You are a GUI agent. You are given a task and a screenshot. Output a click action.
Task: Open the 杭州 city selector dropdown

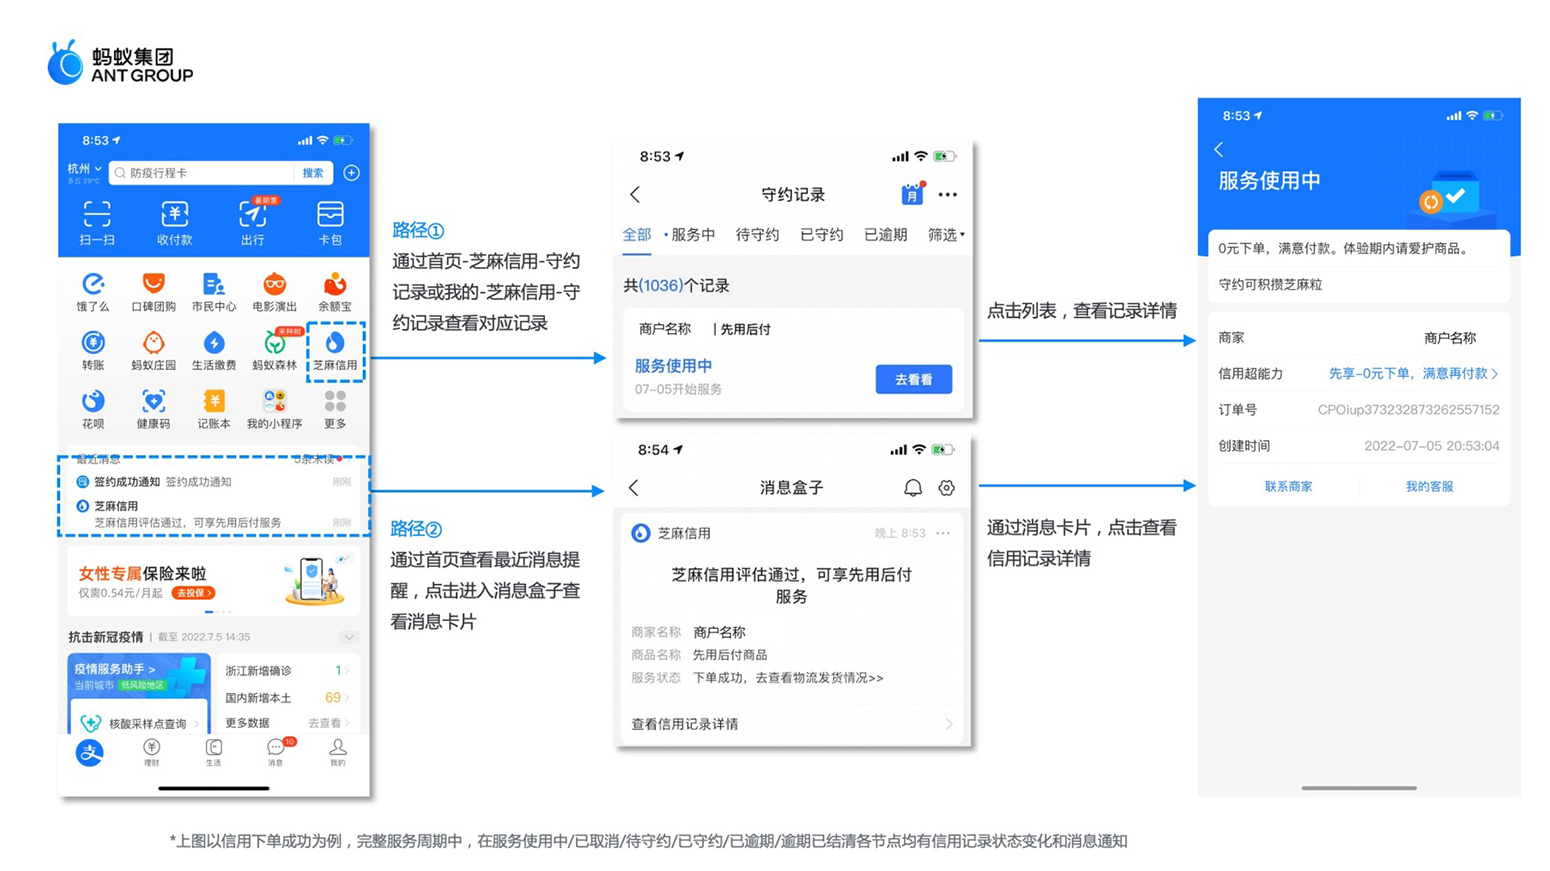[84, 169]
